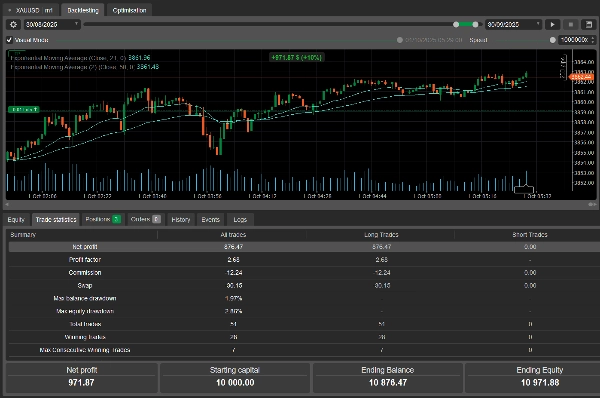Click the right handle of date range slider
The image size is (600, 398).
click(x=475, y=24)
